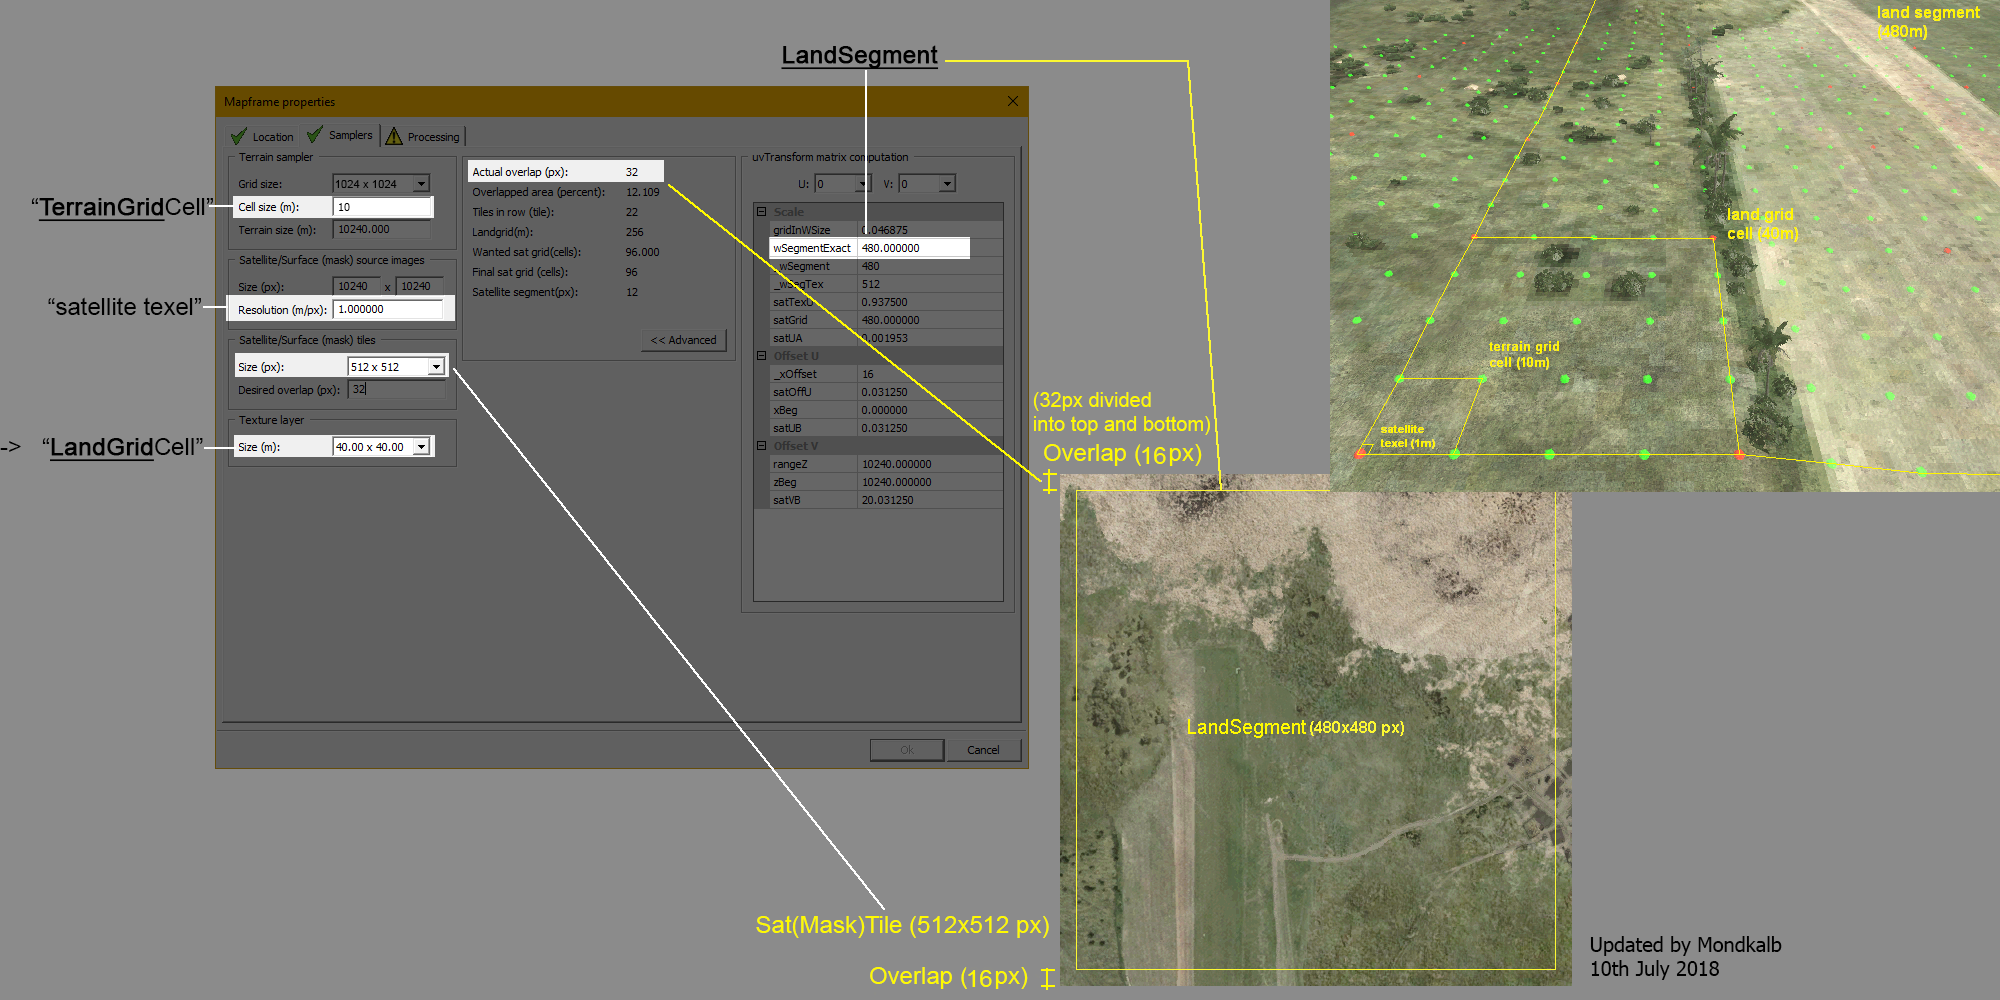Collapse the Offset V property group
2000x1000 pixels.
point(762,446)
